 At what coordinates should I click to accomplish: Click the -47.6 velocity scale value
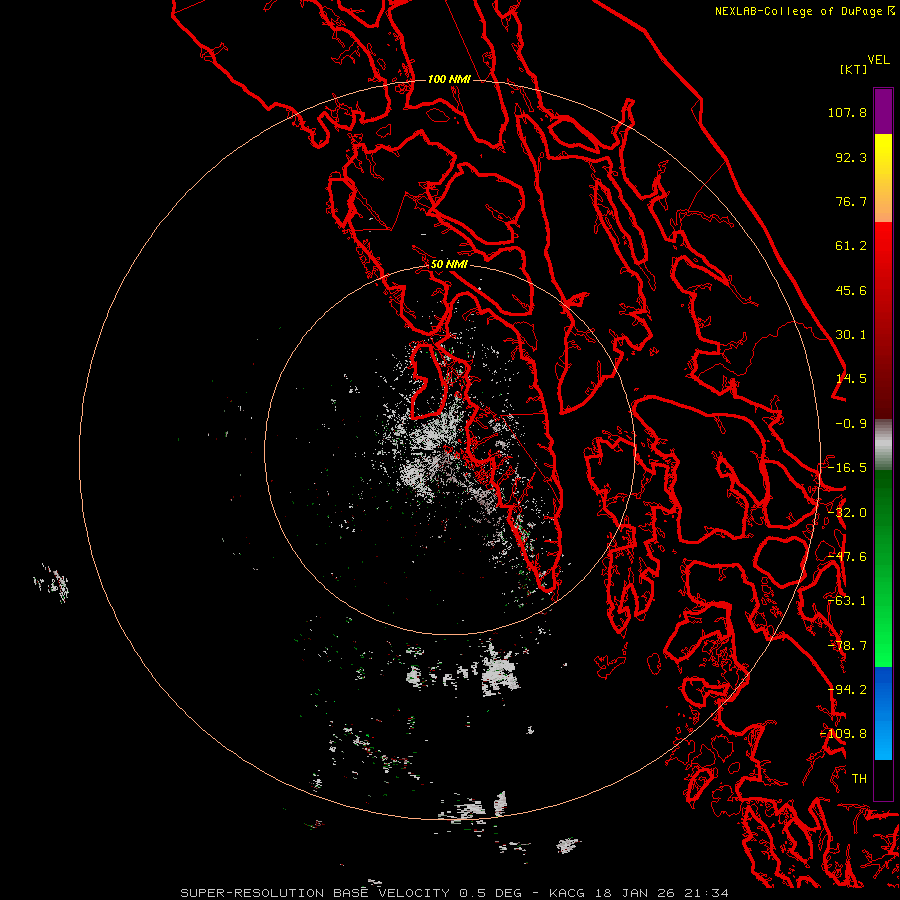847,557
